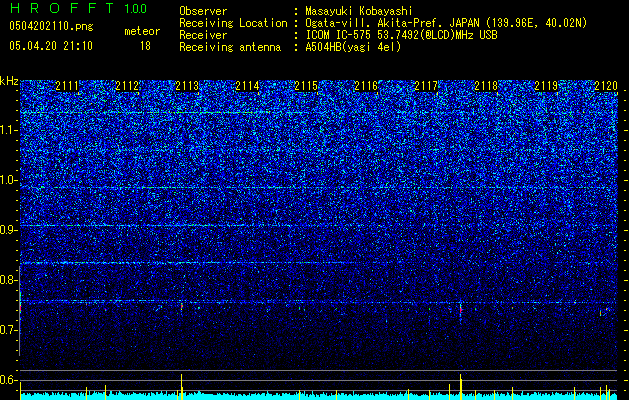Click the ICOM IC-575 receiver text
629x400 pixels.
tap(401, 35)
